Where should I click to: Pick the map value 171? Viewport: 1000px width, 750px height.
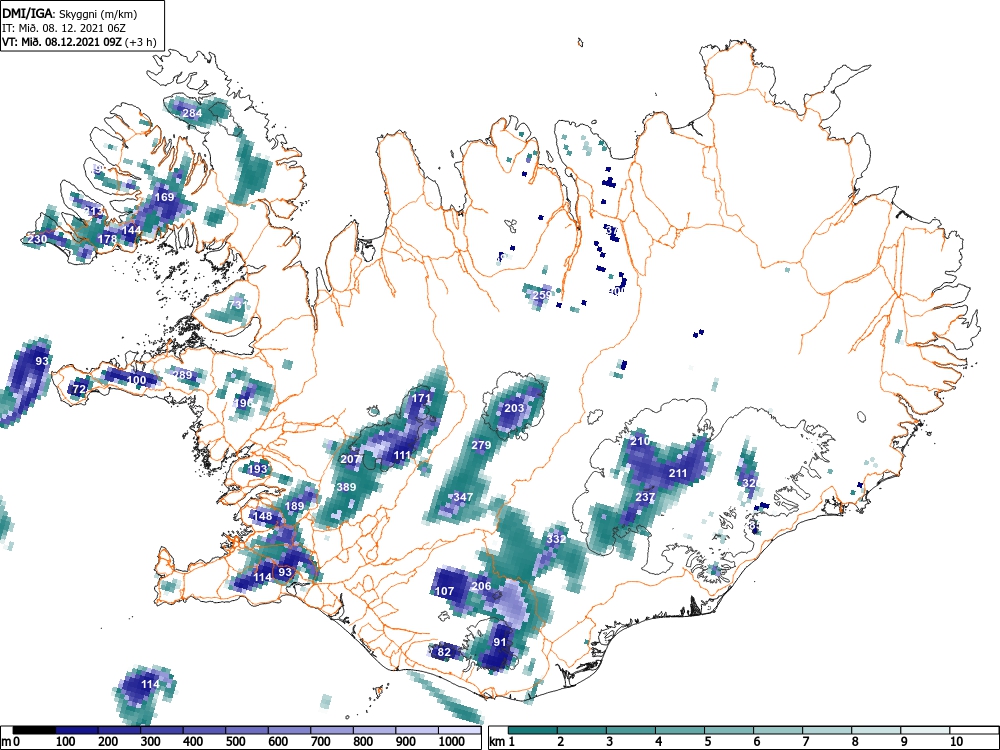(421, 398)
